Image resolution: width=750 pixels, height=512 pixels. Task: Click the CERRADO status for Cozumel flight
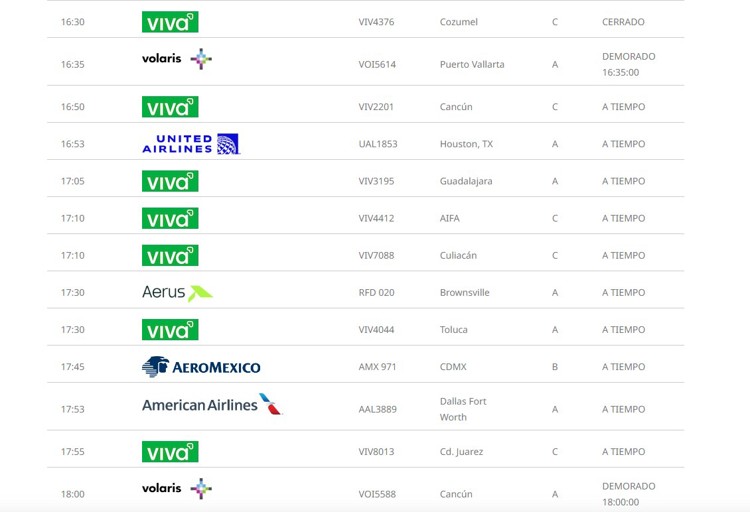pyautogui.click(x=623, y=22)
